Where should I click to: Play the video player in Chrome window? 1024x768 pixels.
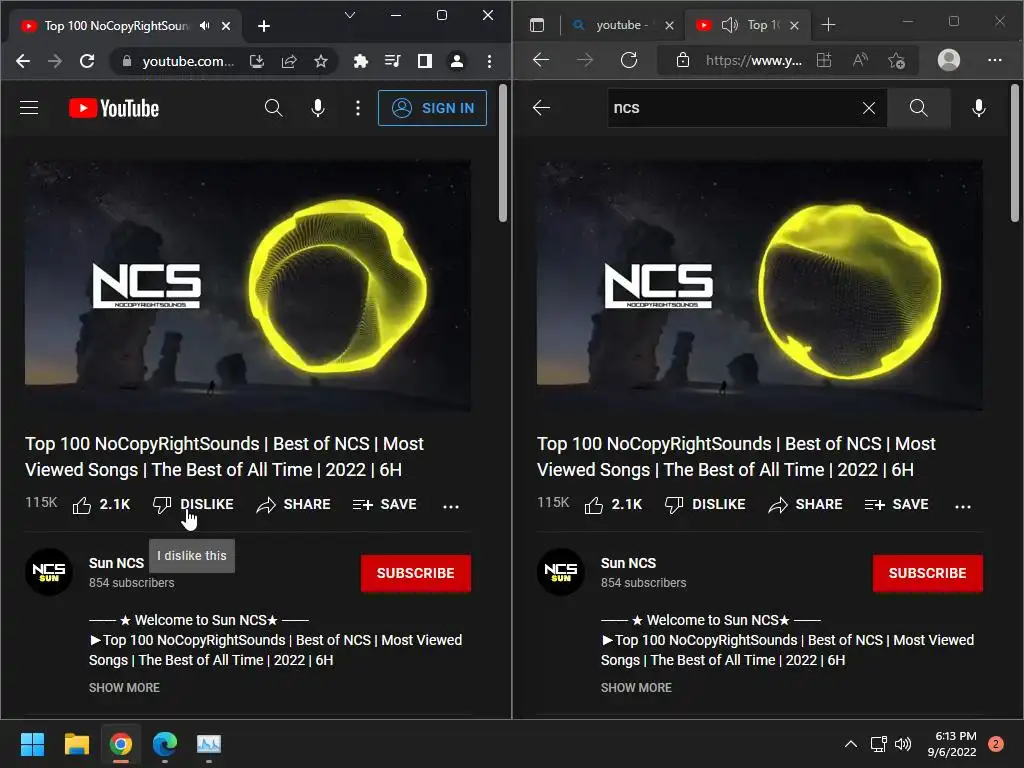[x=248, y=286]
